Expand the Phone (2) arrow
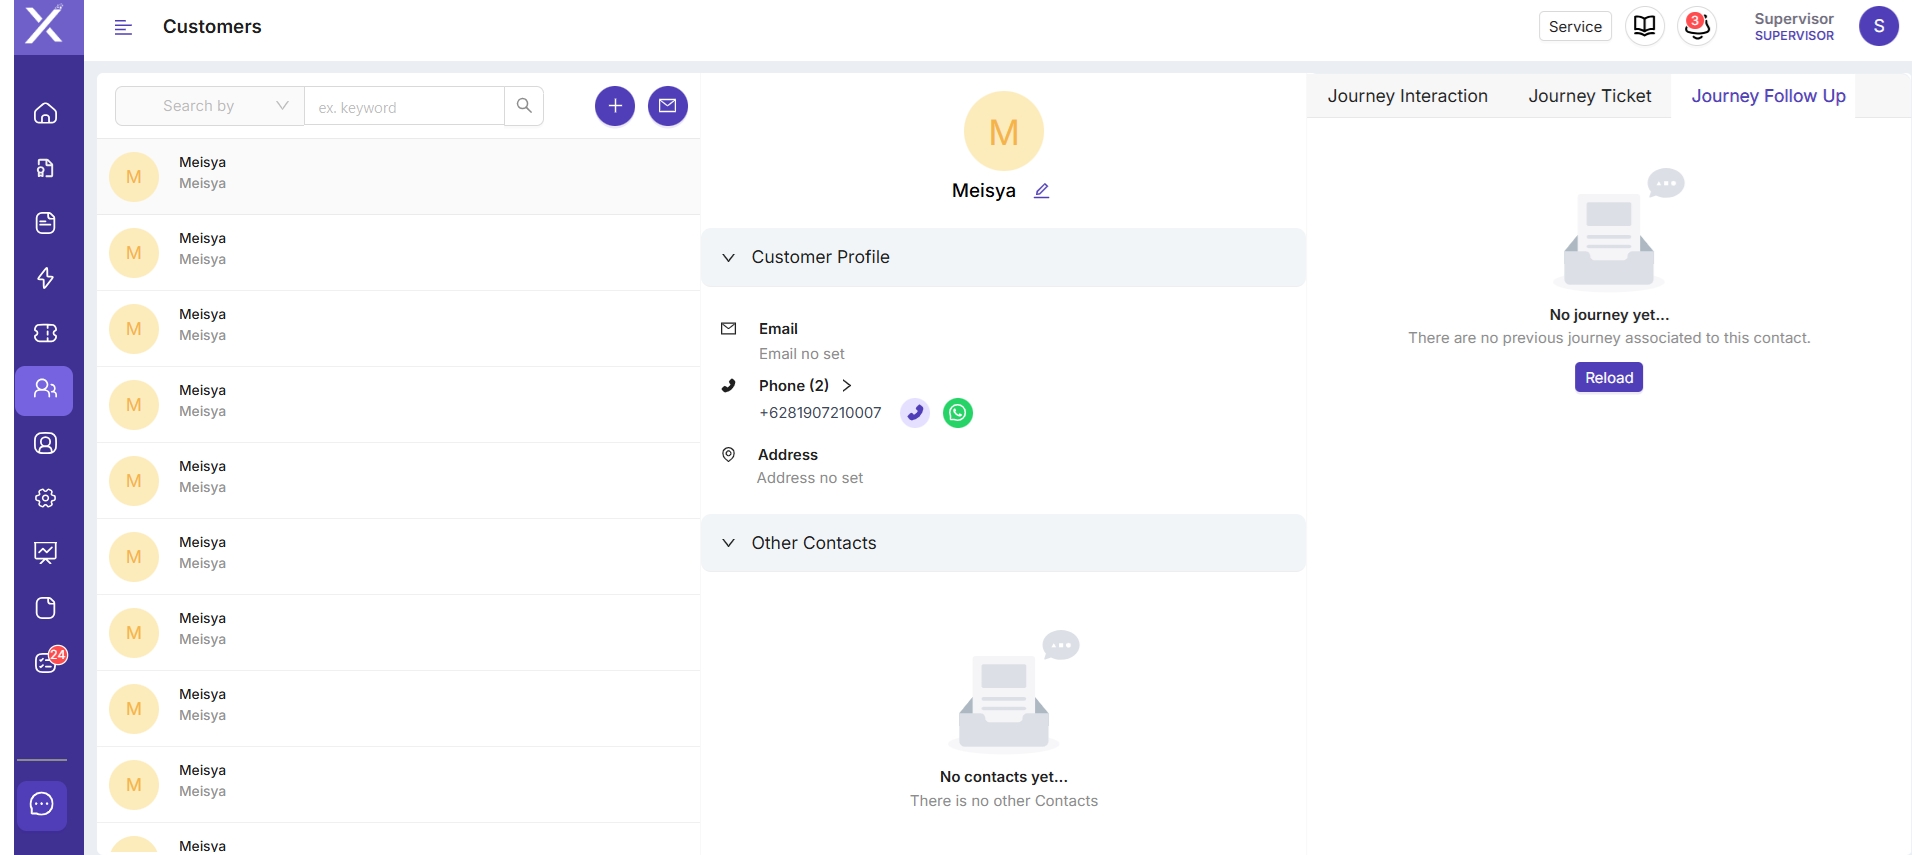 (847, 386)
